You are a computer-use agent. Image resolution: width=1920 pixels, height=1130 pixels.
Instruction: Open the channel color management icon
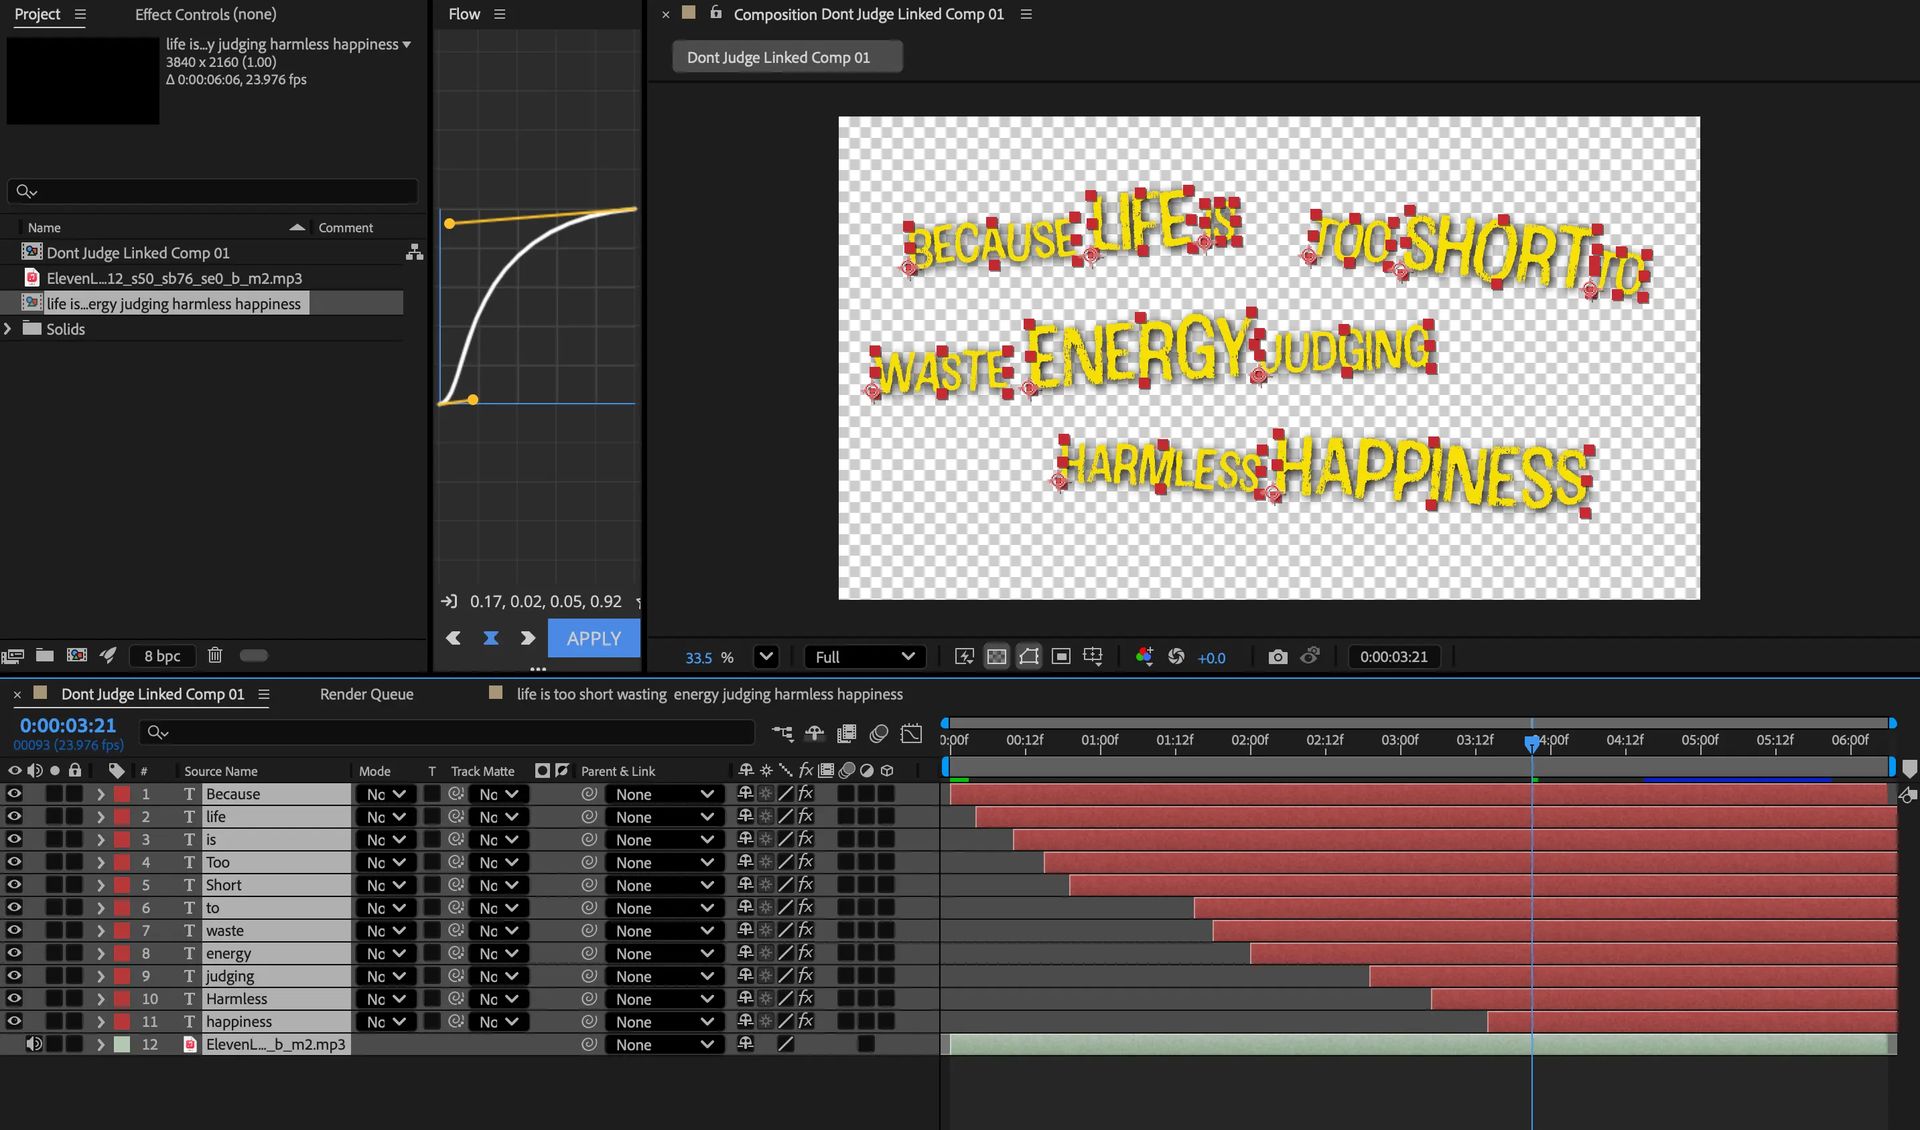point(1144,657)
